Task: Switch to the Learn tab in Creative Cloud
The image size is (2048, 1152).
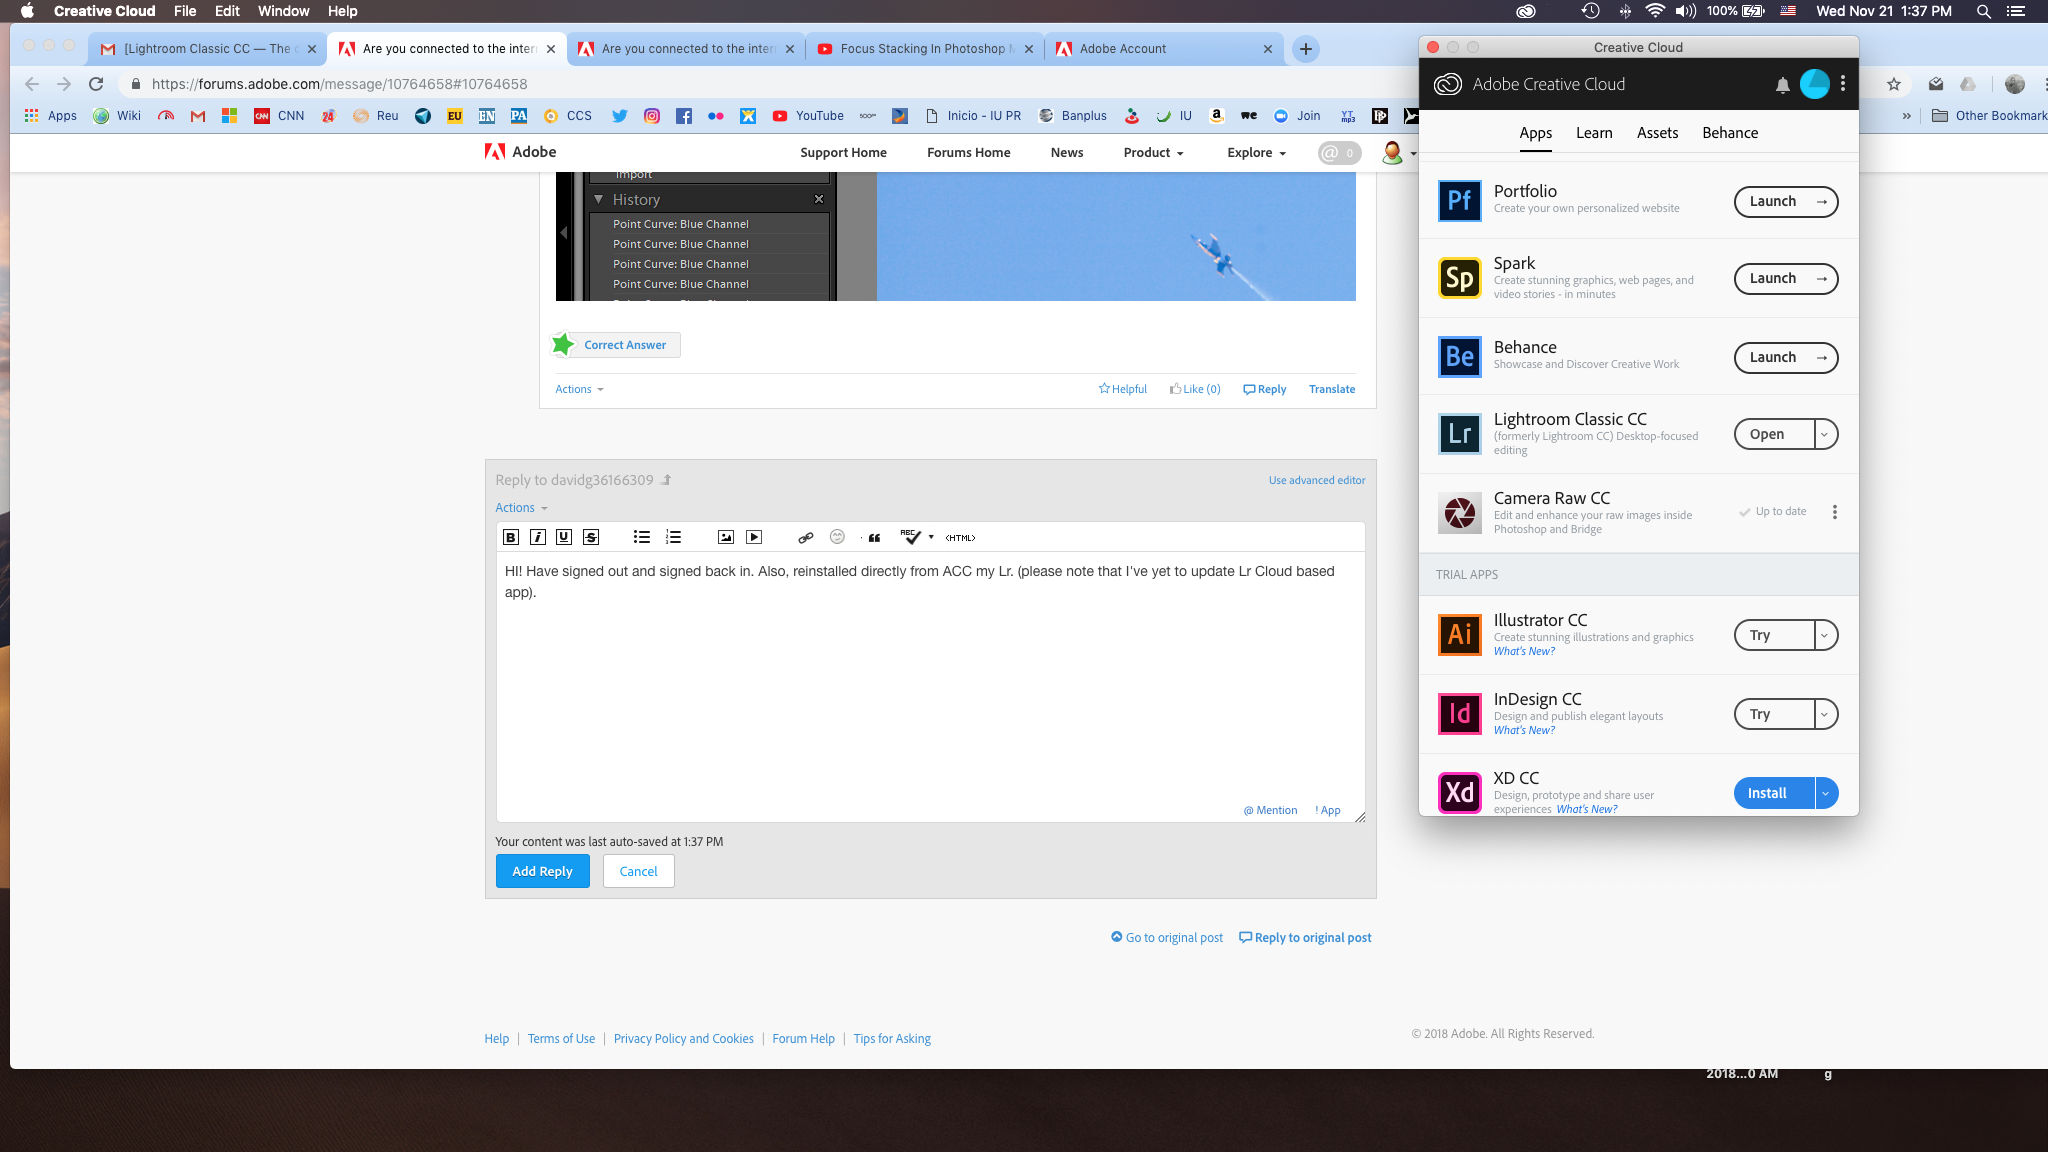Action: (x=1594, y=132)
